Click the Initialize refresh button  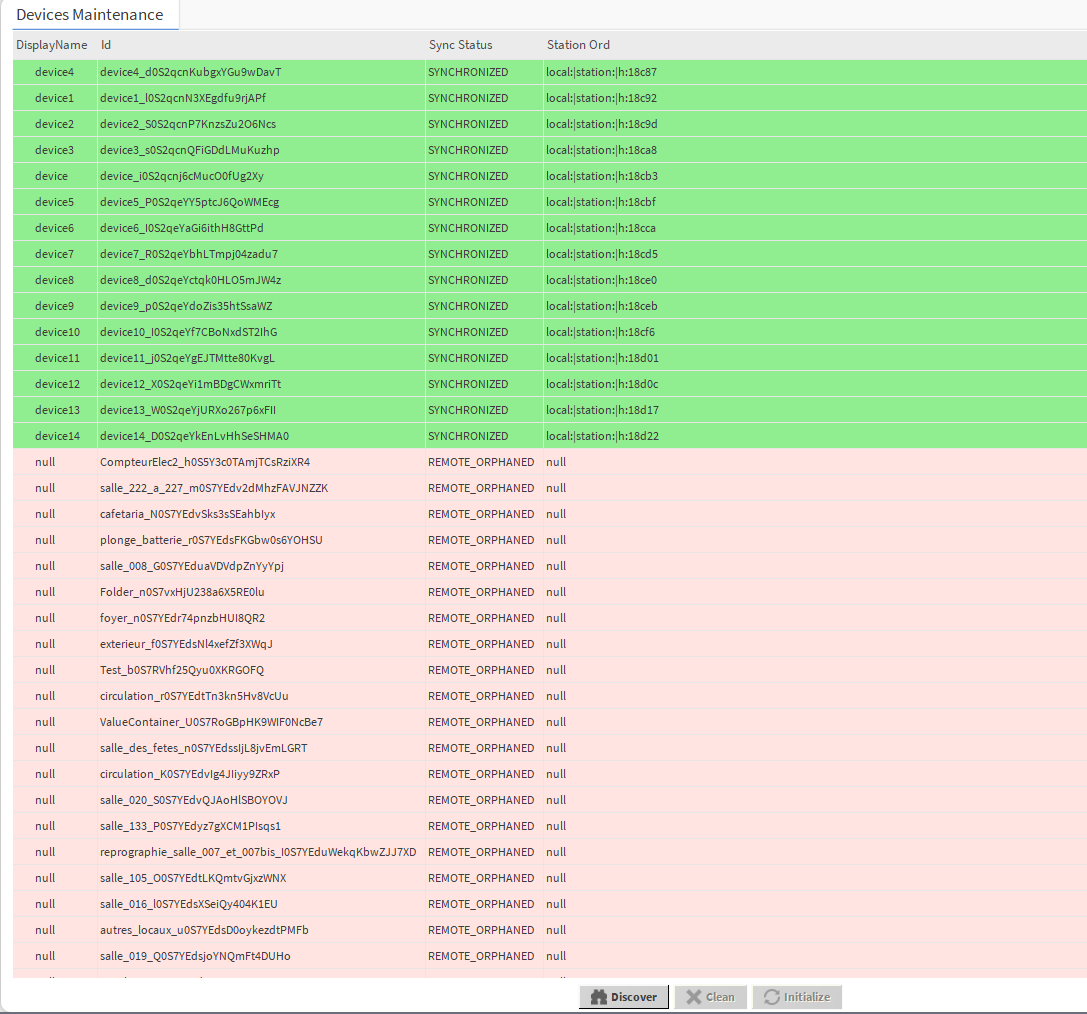[797, 997]
